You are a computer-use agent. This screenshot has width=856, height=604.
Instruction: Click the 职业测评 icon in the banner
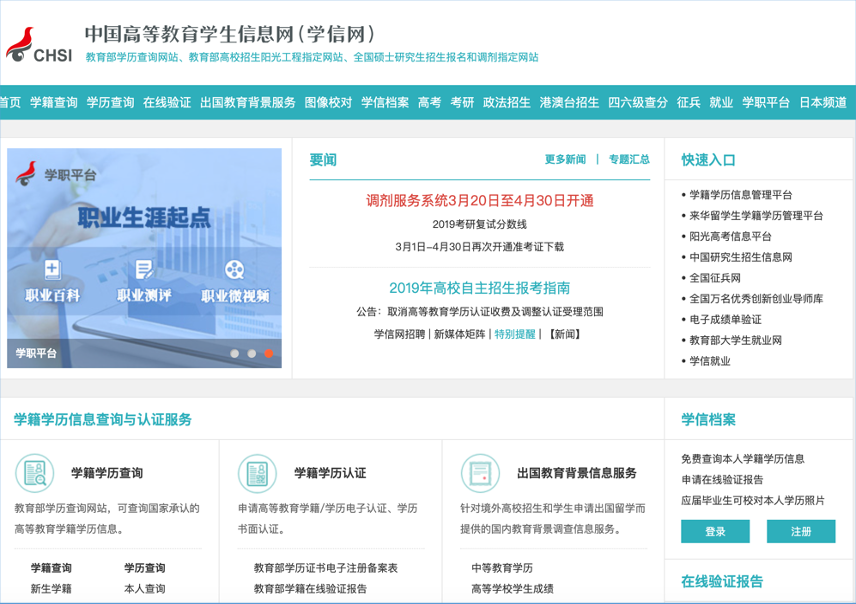144,269
